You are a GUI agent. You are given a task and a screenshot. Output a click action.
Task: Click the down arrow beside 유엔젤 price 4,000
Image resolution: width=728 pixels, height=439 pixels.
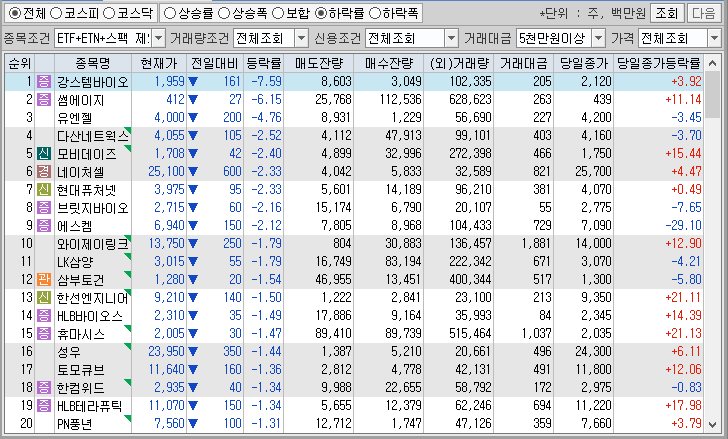pyautogui.click(x=193, y=117)
